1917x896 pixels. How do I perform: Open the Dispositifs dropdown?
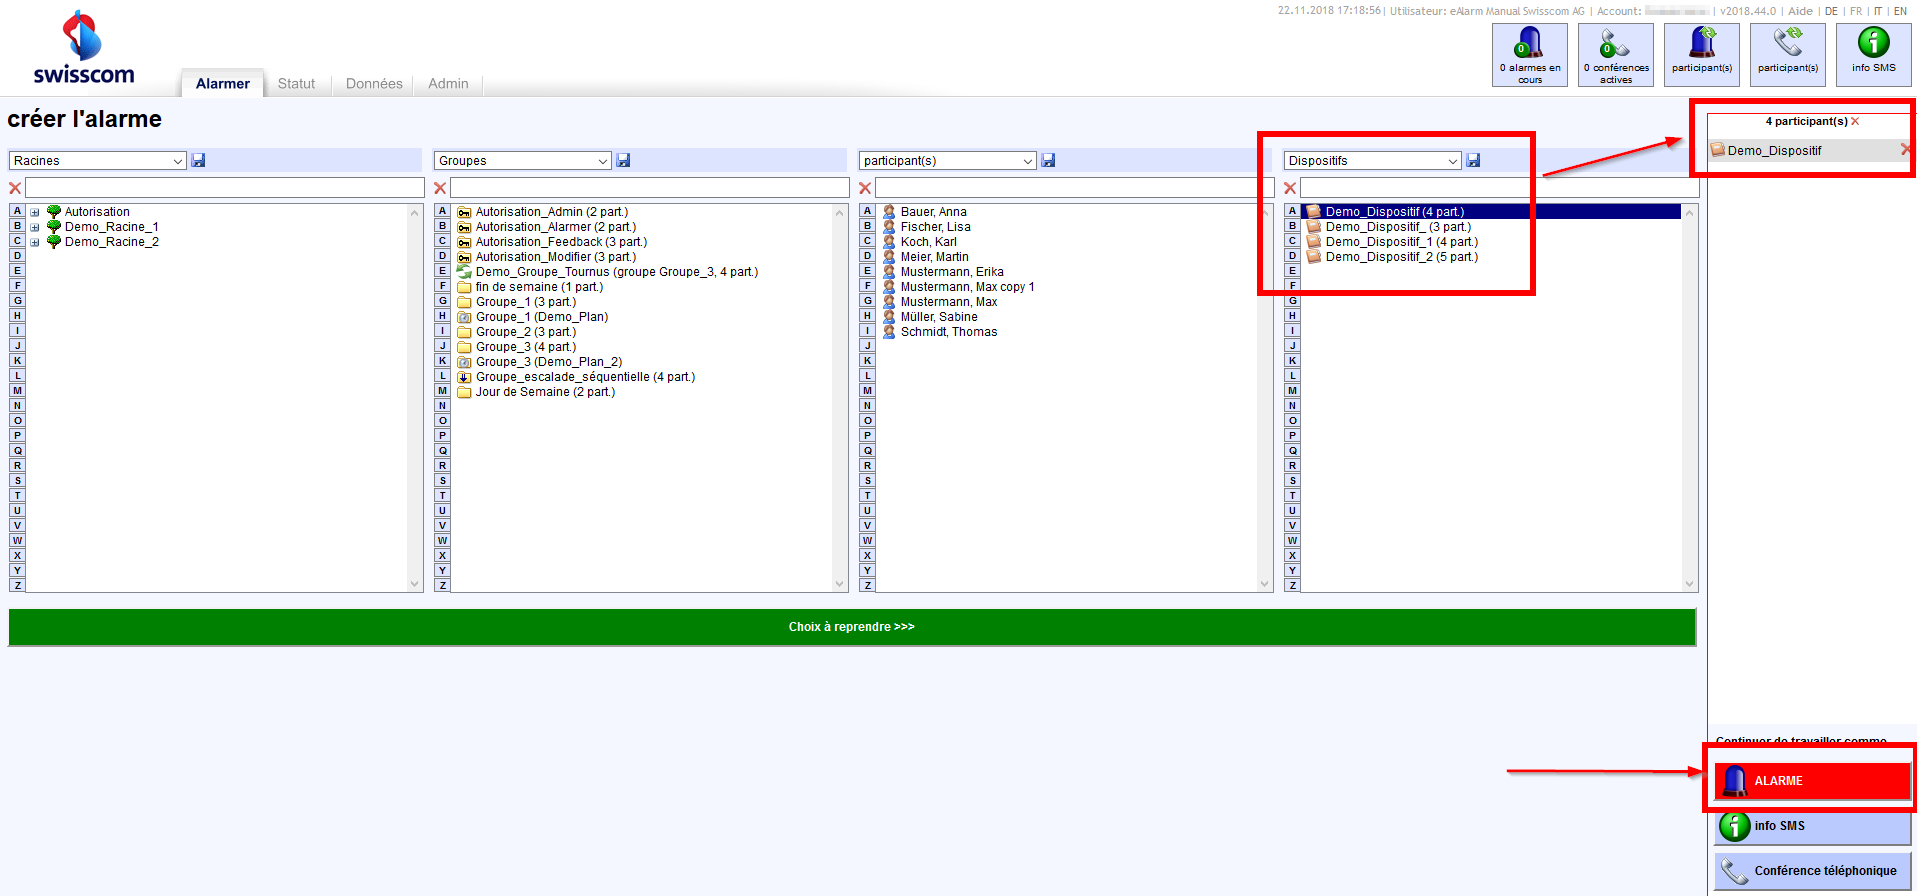coord(1372,161)
